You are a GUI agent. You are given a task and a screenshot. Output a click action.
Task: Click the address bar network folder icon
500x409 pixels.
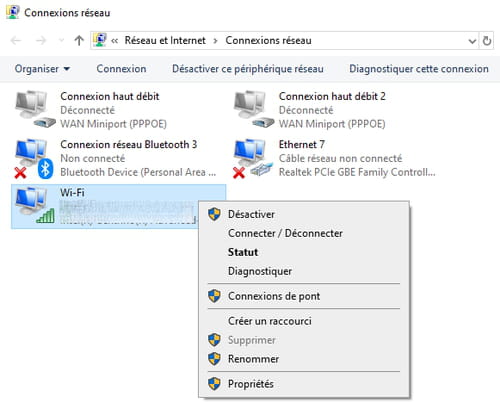[99, 40]
